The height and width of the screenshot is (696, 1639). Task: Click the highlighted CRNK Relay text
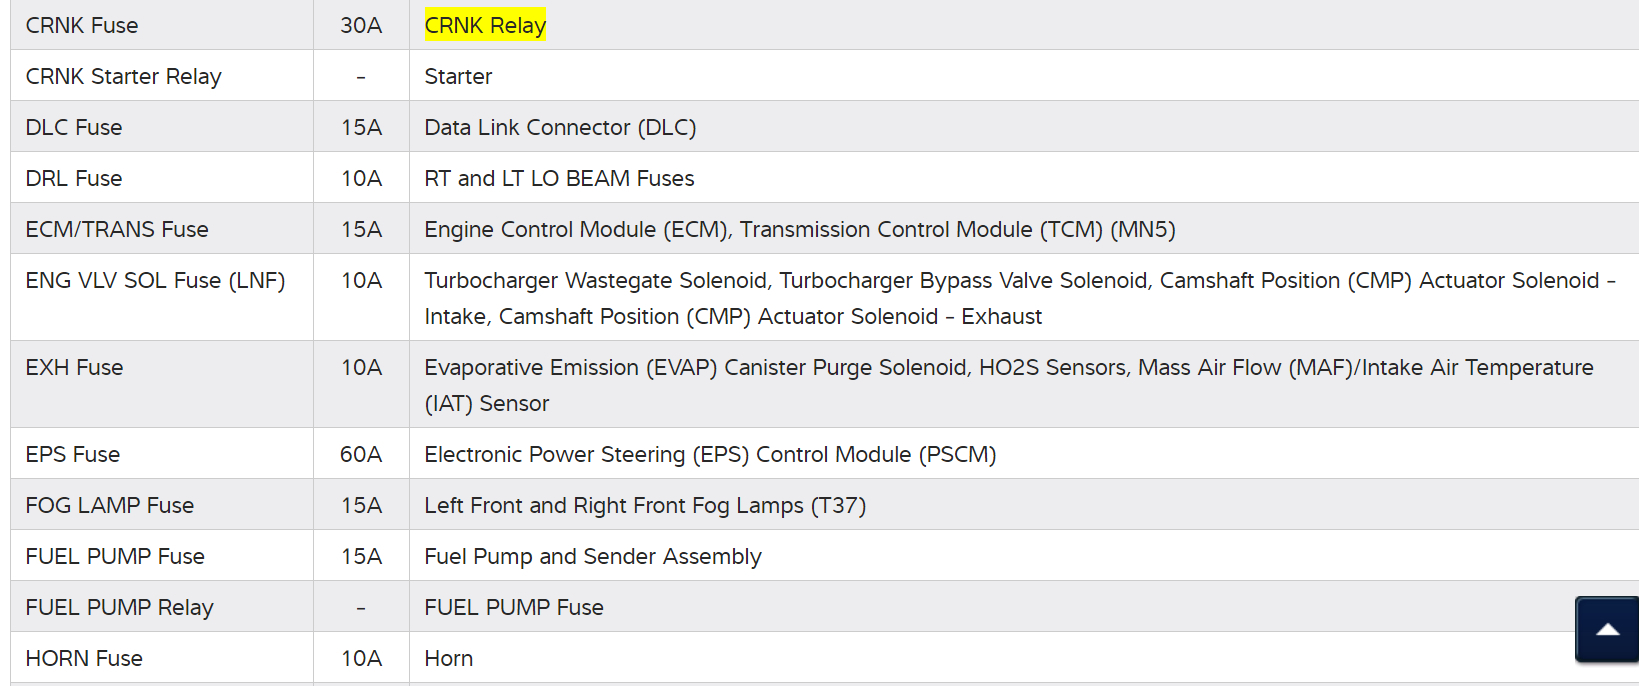[x=485, y=26]
